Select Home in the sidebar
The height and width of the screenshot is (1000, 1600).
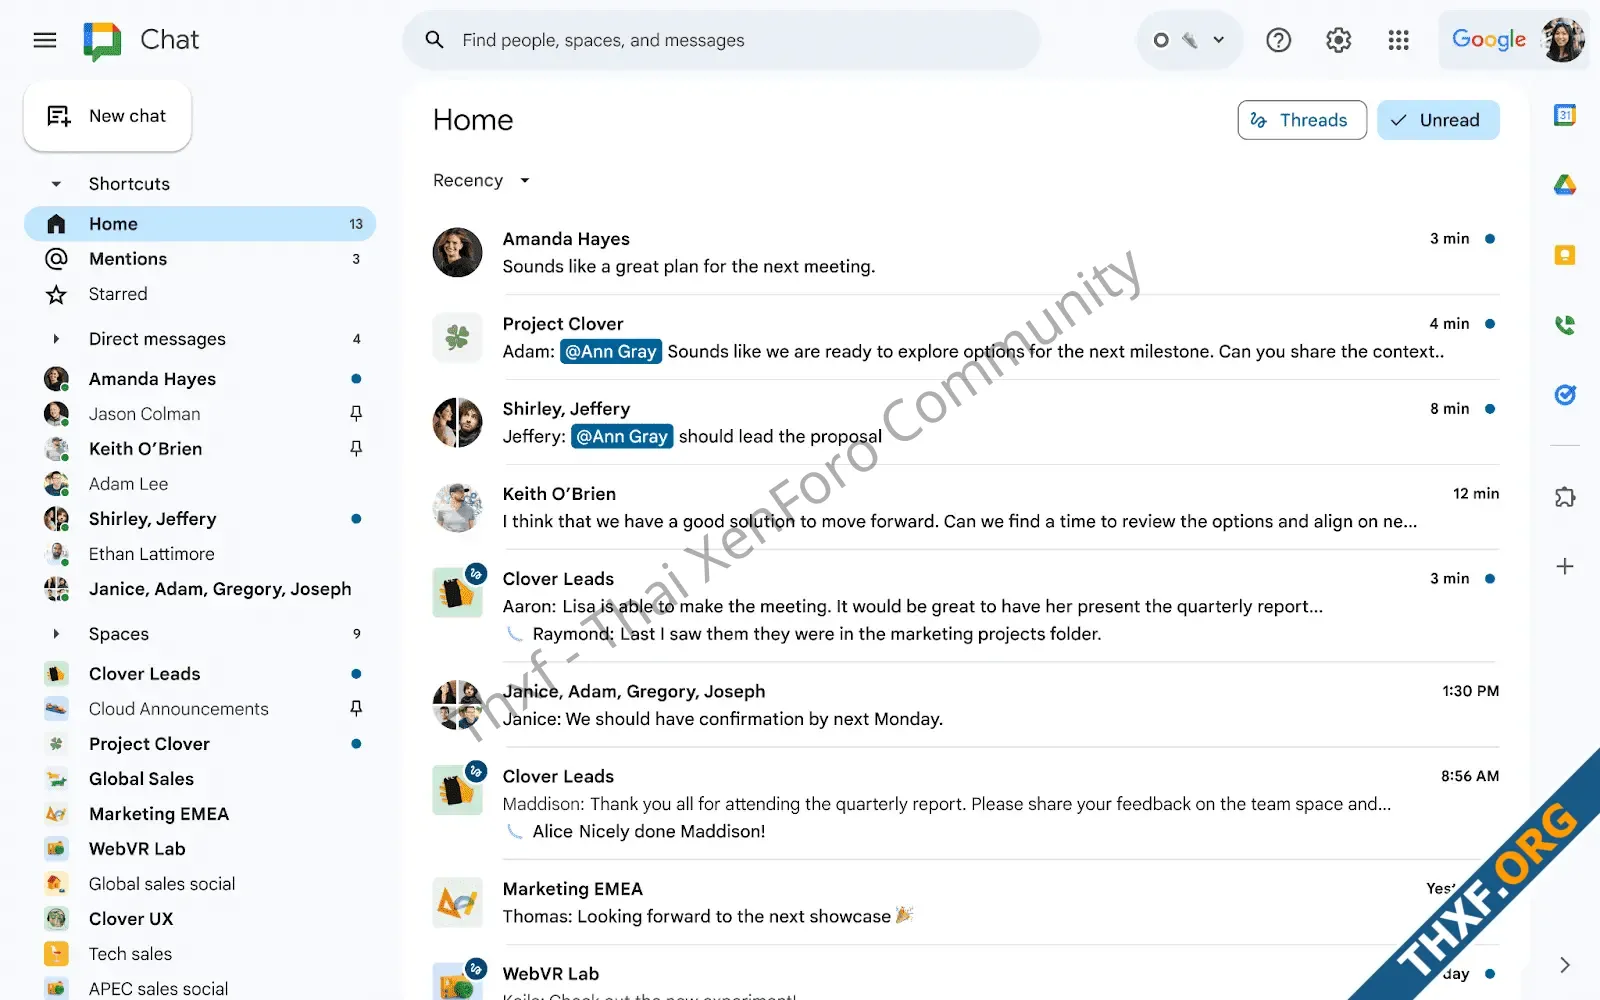coord(200,224)
